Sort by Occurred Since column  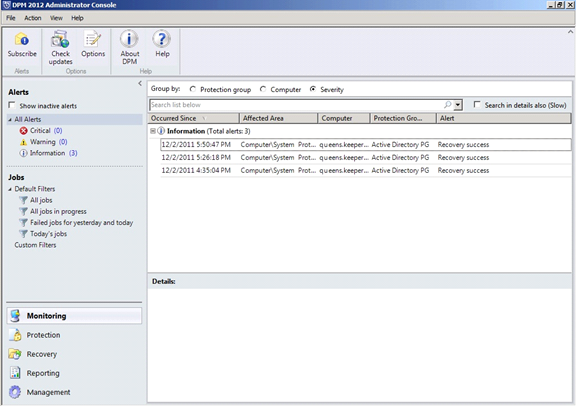click(x=194, y=118)
